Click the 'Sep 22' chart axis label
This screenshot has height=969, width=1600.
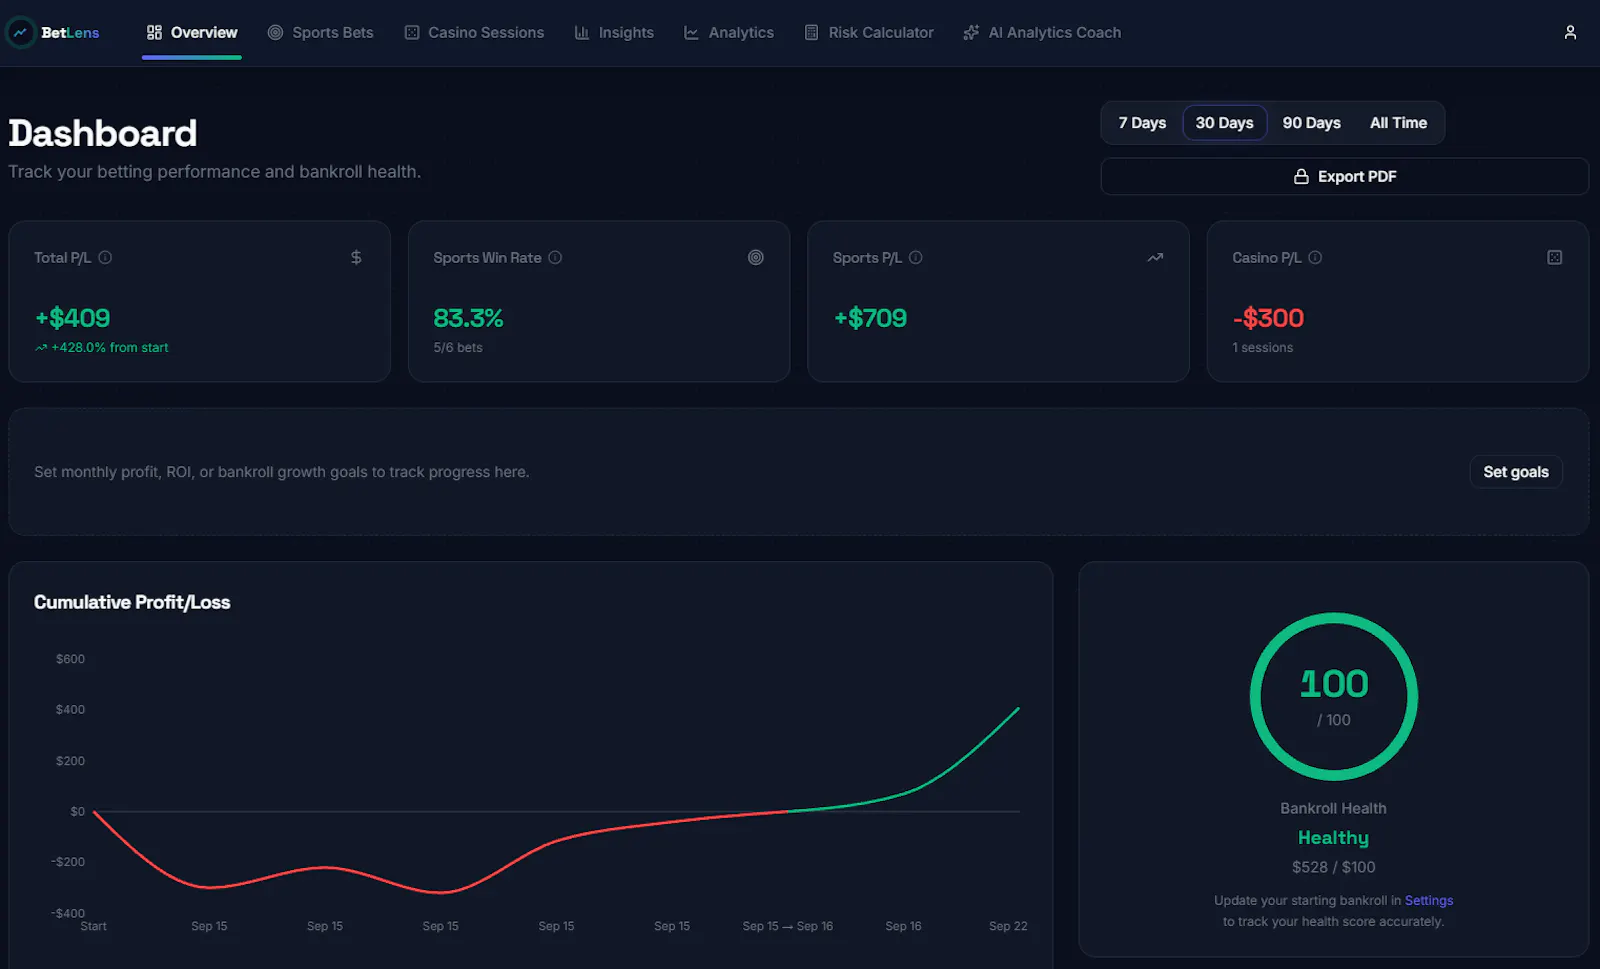coord(1008,926)
